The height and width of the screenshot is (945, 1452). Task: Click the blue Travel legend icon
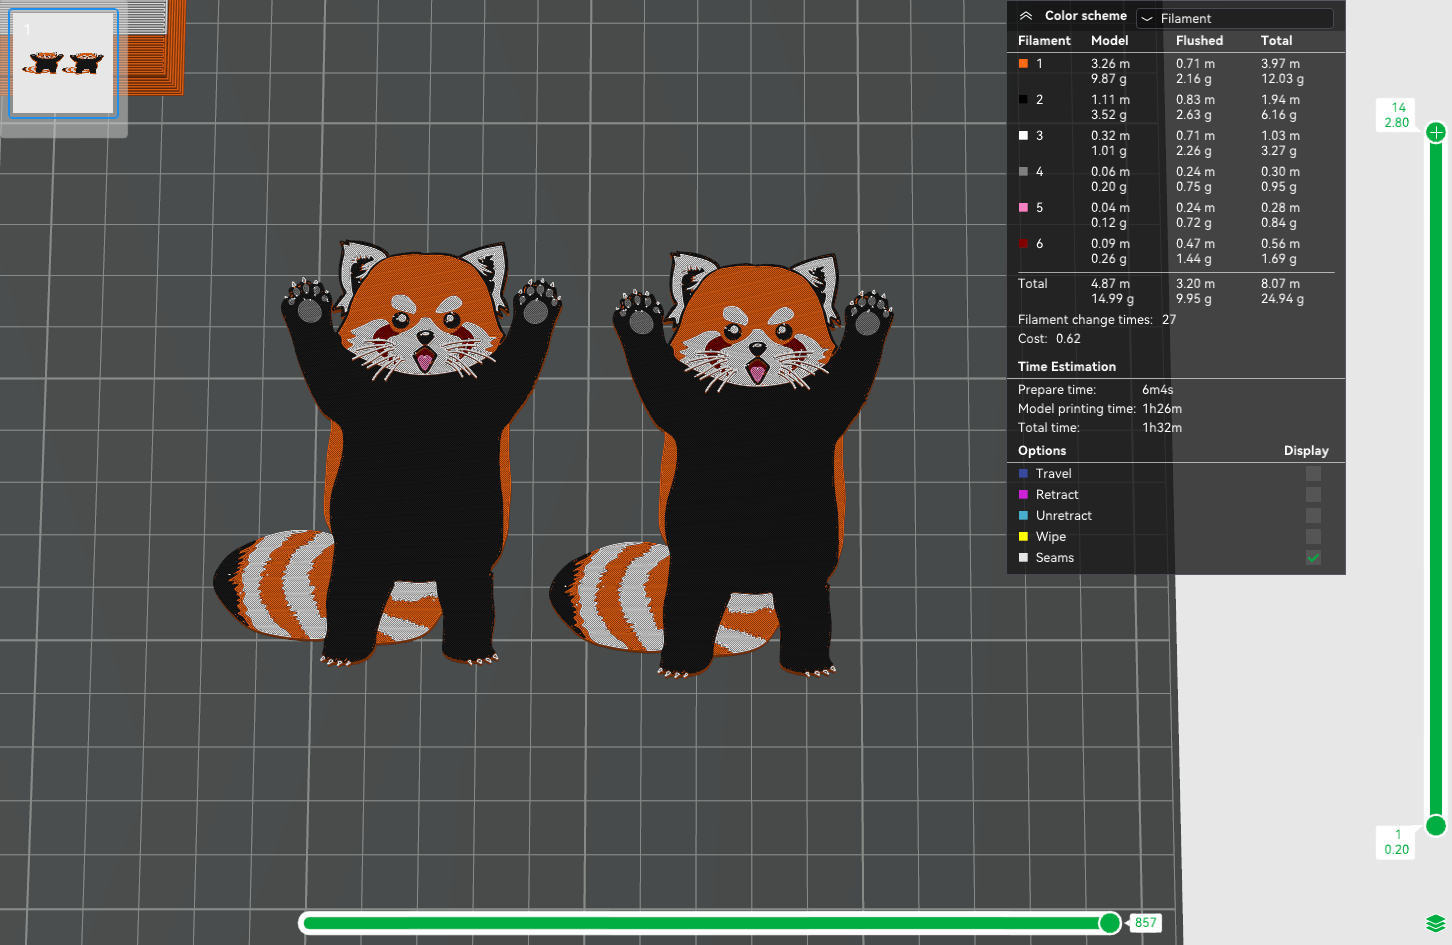pyautogui.click(x=1024, y=473)
